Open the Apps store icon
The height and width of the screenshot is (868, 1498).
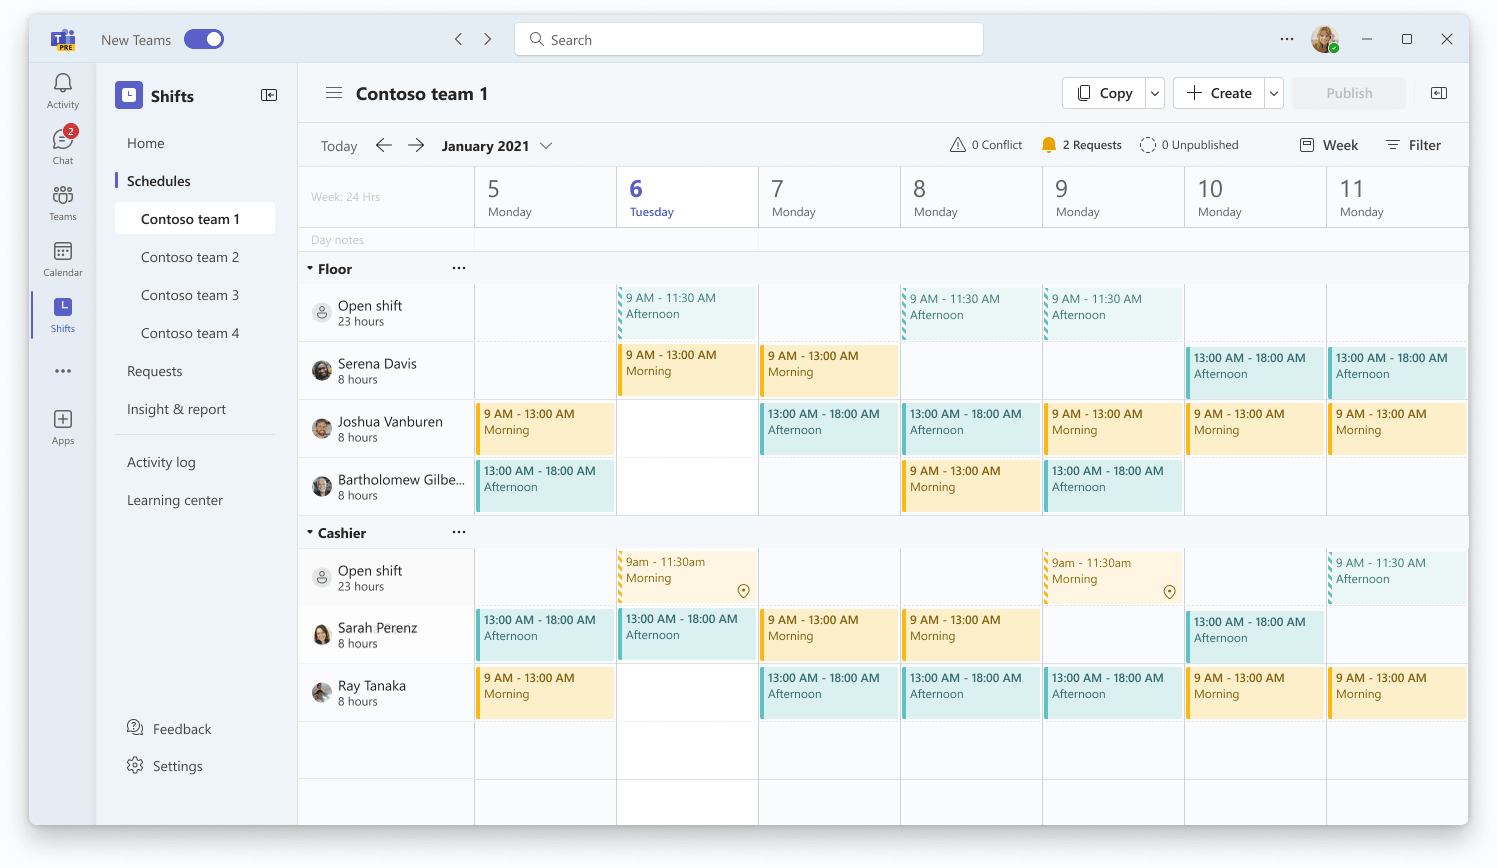point(63,425)
